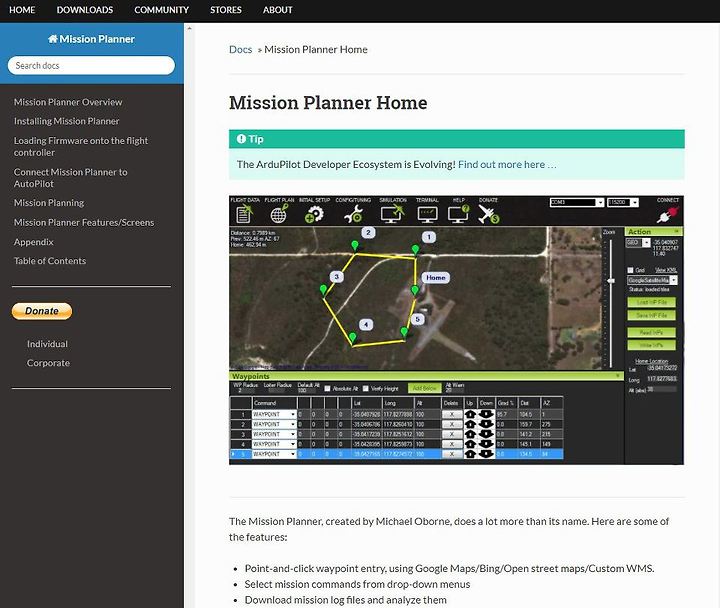
Task: Open Loading Firmware onto flight controller
Action: pyautogui.click(x=81, y=146)
